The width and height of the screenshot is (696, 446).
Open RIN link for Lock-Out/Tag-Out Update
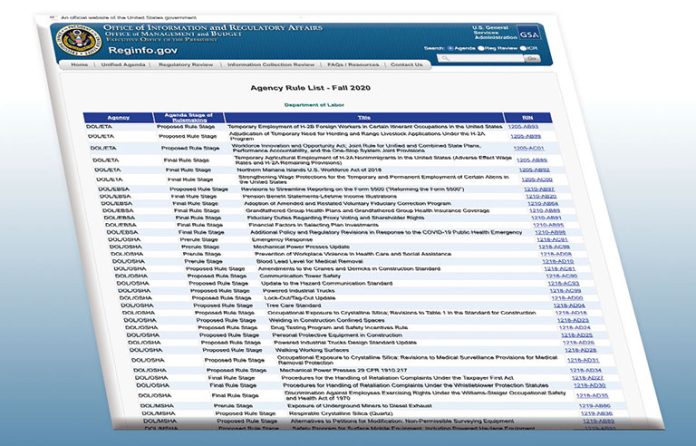point(567,298)
